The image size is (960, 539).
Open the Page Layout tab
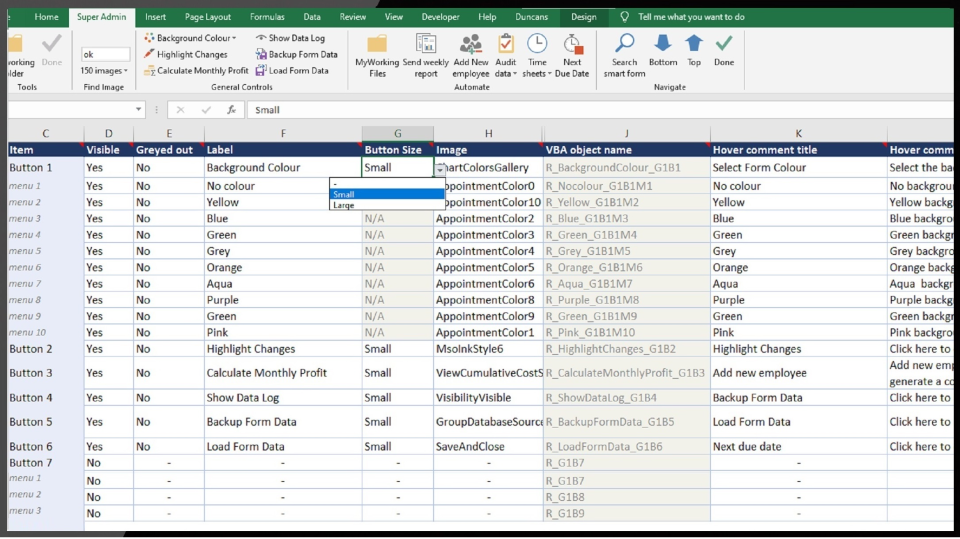208,17
